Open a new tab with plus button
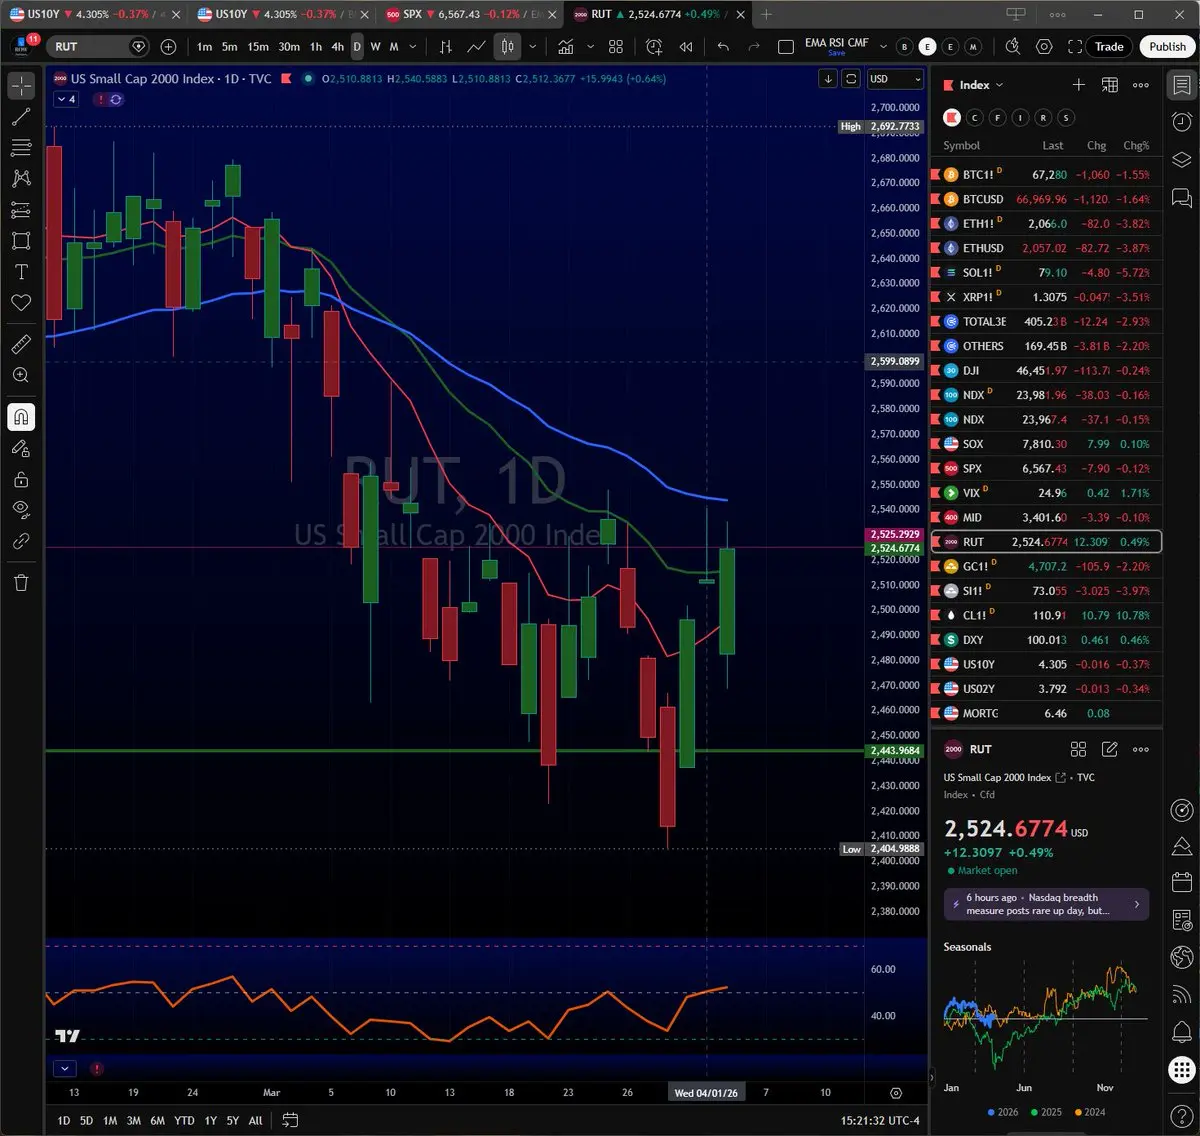 766,14
